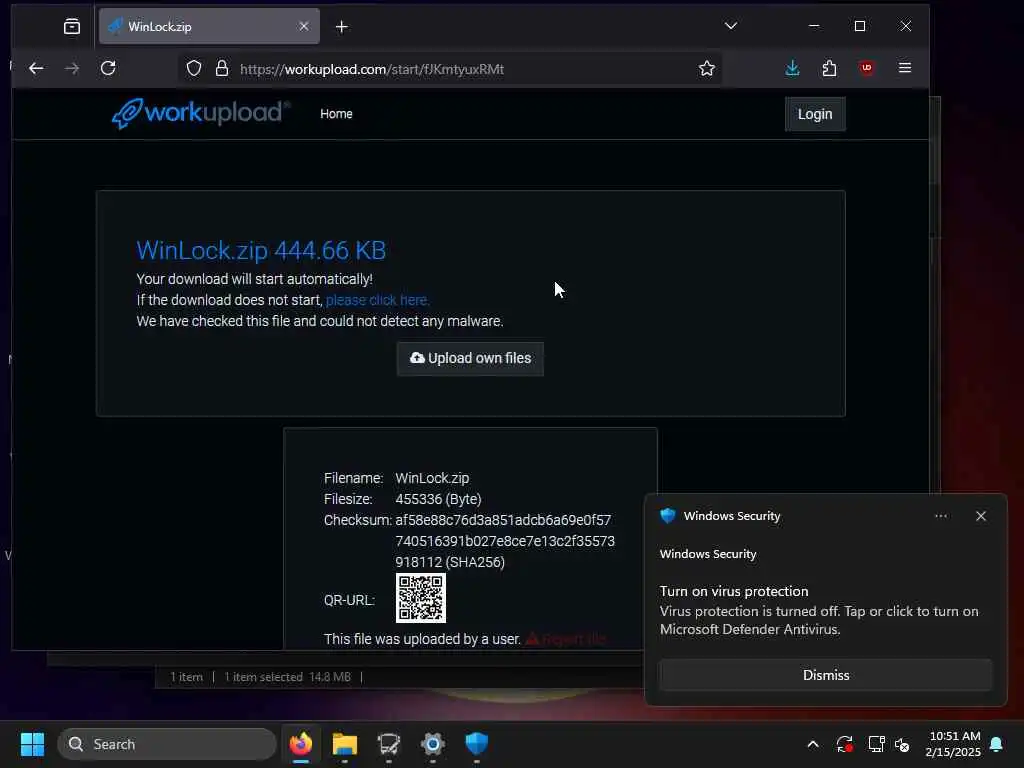Go to the Home menu item
Viewport: 1024px width, 768px height.
pos(336,114)
